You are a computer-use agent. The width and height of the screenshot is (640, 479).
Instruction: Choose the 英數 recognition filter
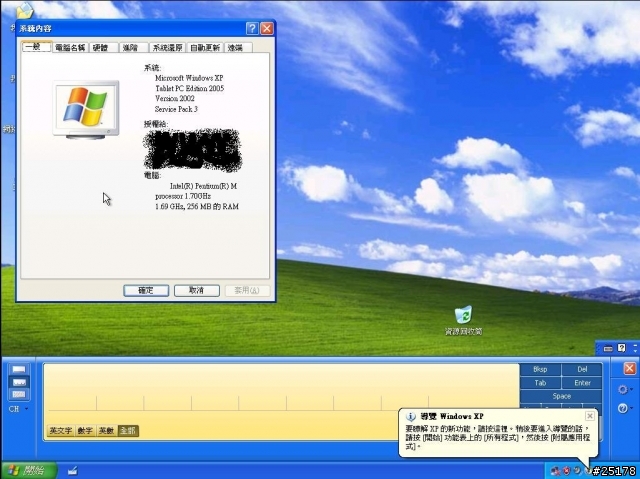tap(107, 430)
